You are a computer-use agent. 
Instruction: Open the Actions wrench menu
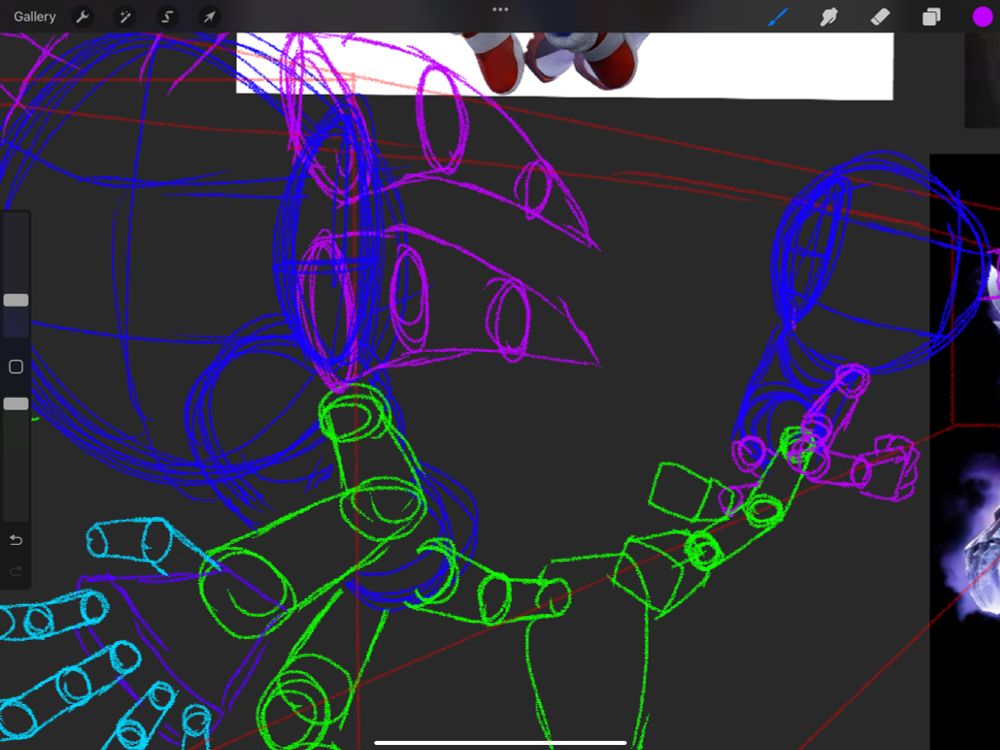[82, 17]
